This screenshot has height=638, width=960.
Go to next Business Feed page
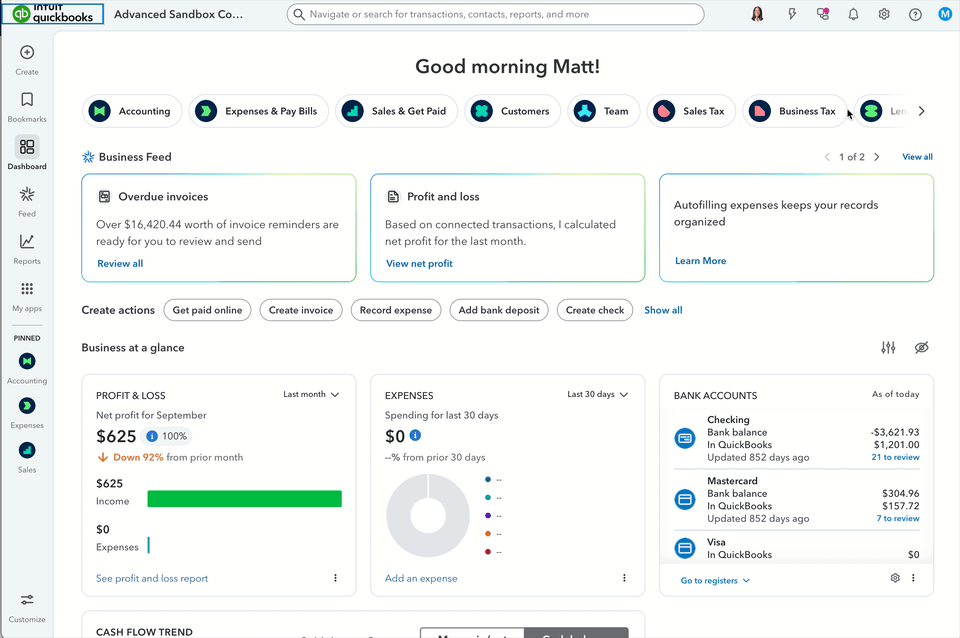(x=877, y=157)
